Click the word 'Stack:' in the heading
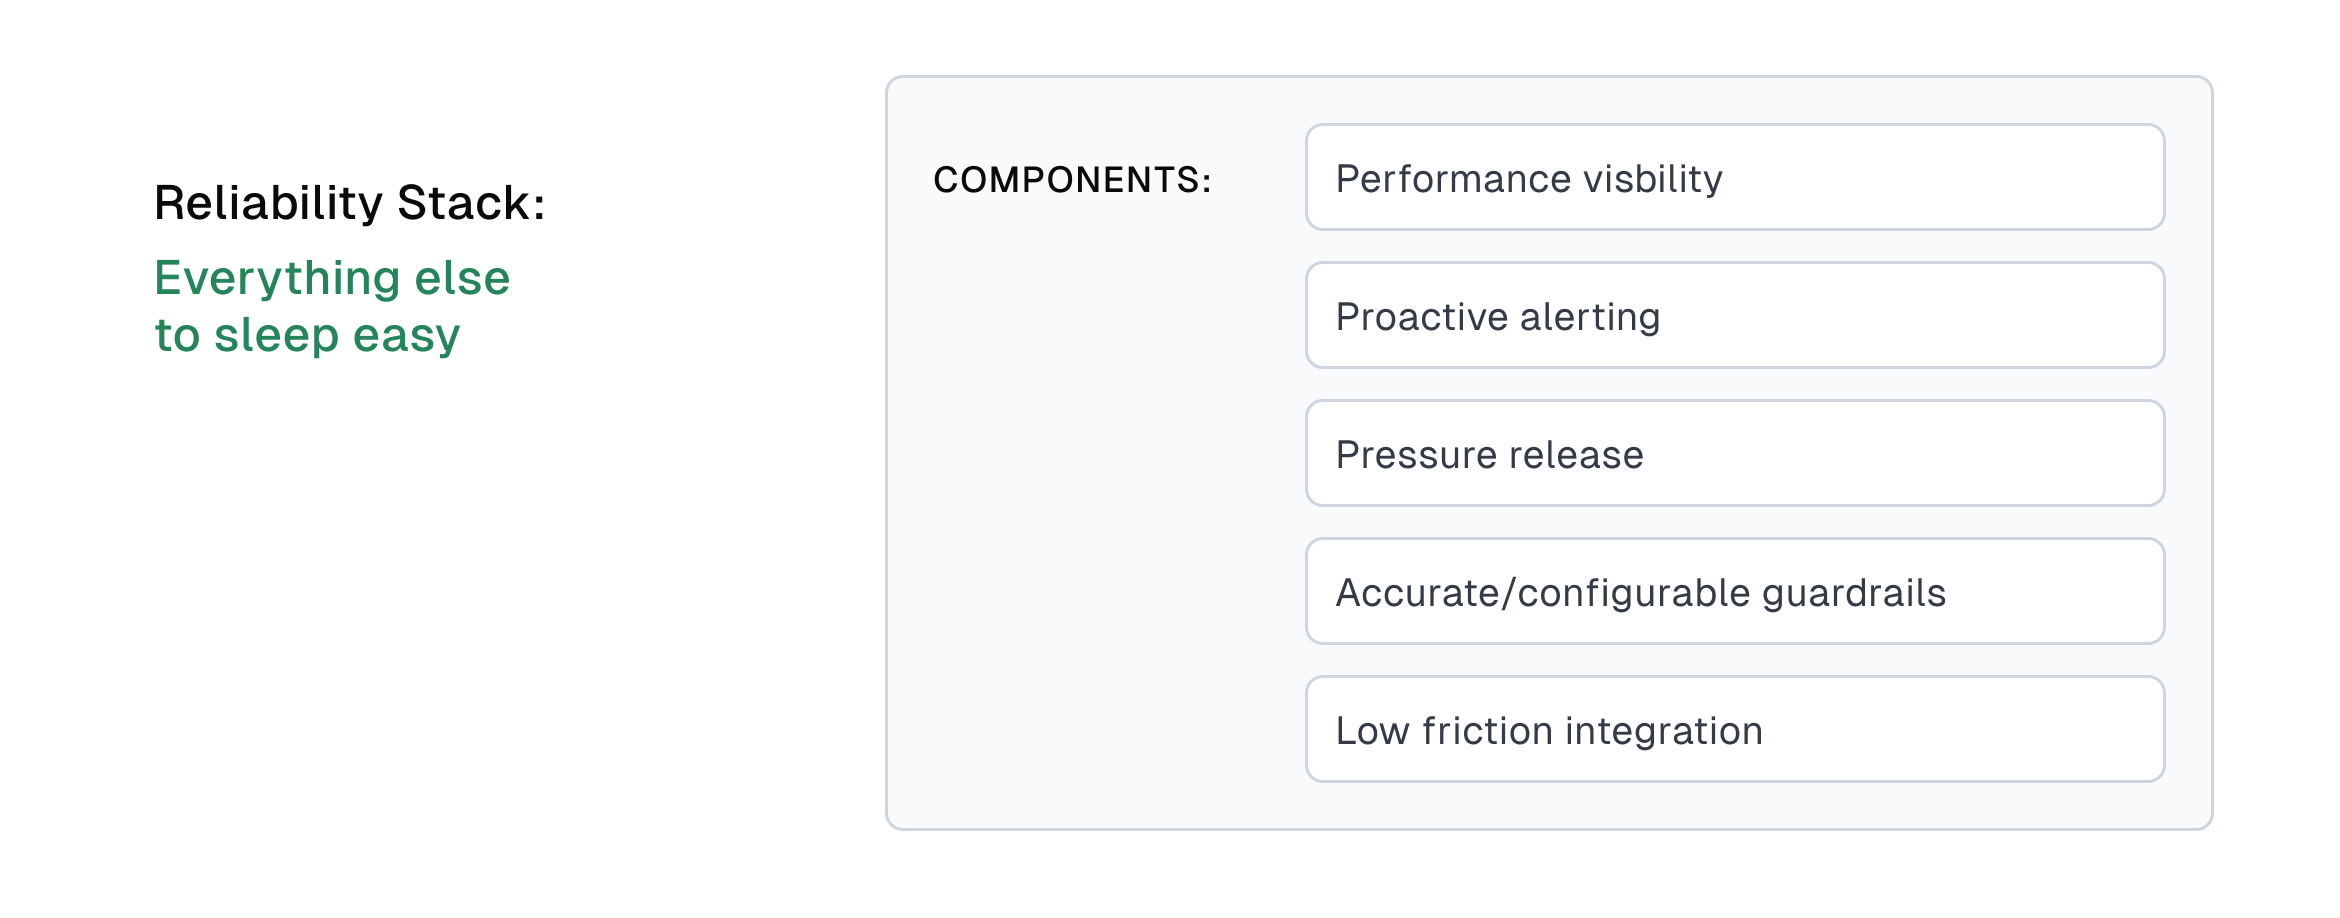 tap(471, 203)
